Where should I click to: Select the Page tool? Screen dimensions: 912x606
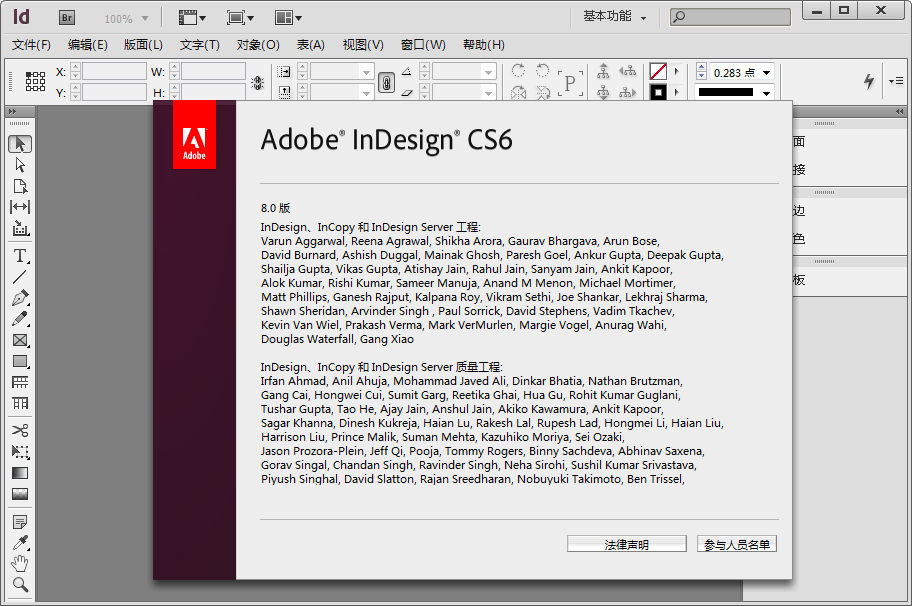point(20,186)
